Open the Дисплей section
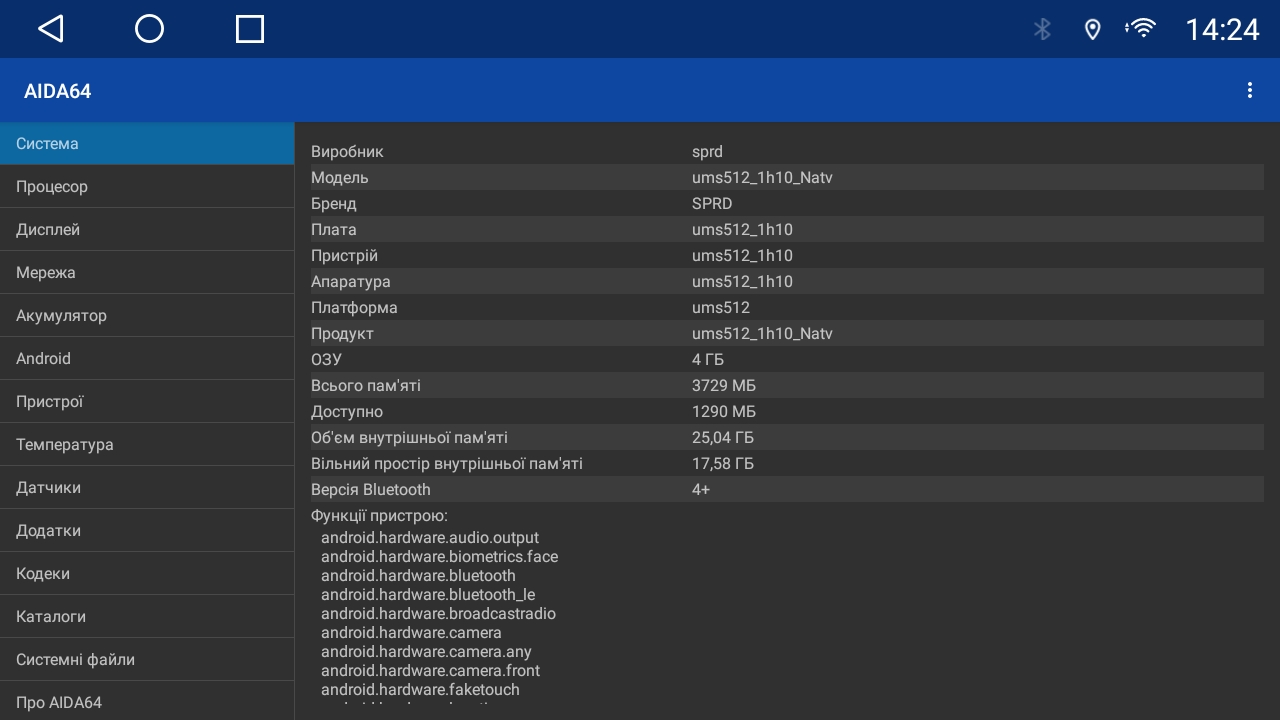Viewport: 1280px width, 720px height. pos(147,230)
